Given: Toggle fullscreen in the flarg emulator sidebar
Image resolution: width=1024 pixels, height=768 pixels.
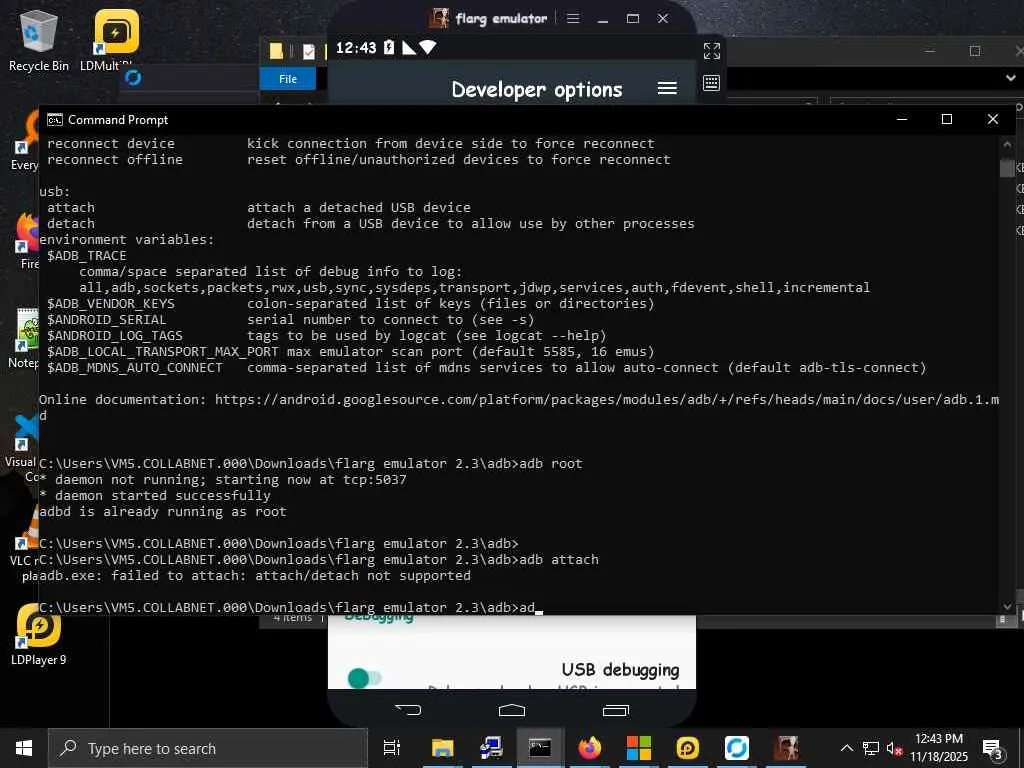Looking at the screenshot, I should coord(712,51).
